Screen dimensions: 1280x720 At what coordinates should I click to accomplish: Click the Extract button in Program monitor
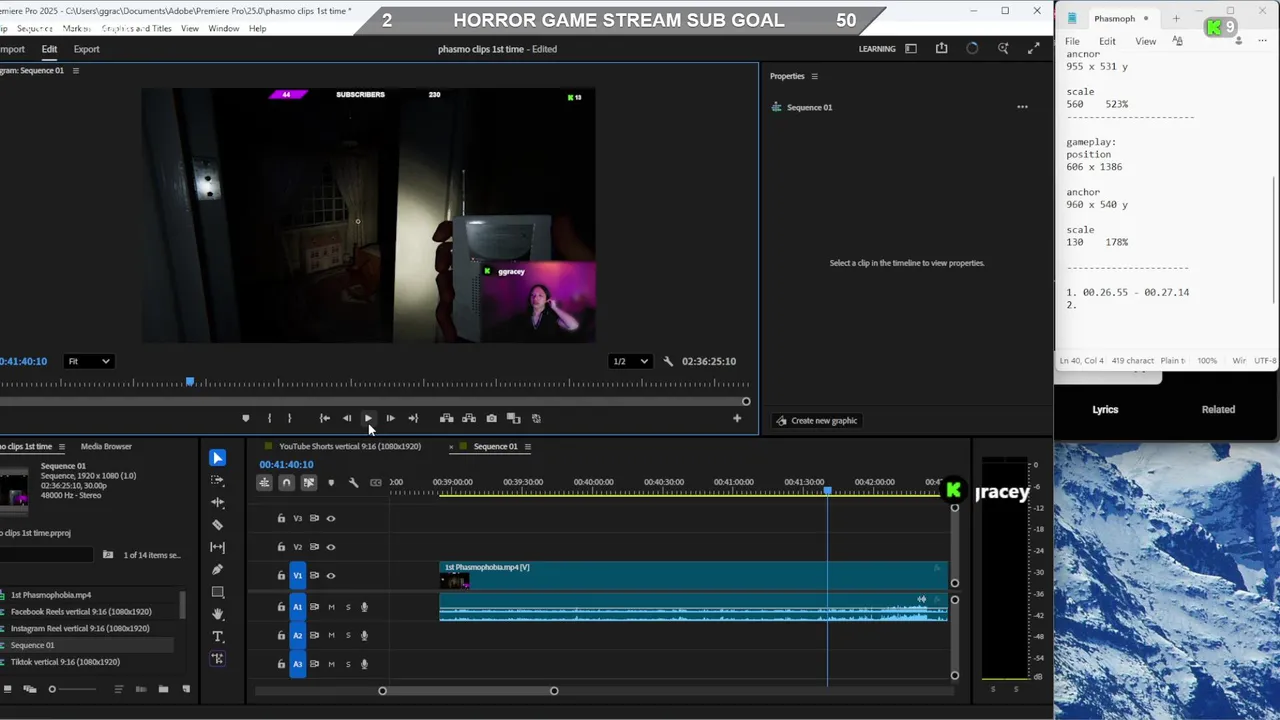pos(469,418)
